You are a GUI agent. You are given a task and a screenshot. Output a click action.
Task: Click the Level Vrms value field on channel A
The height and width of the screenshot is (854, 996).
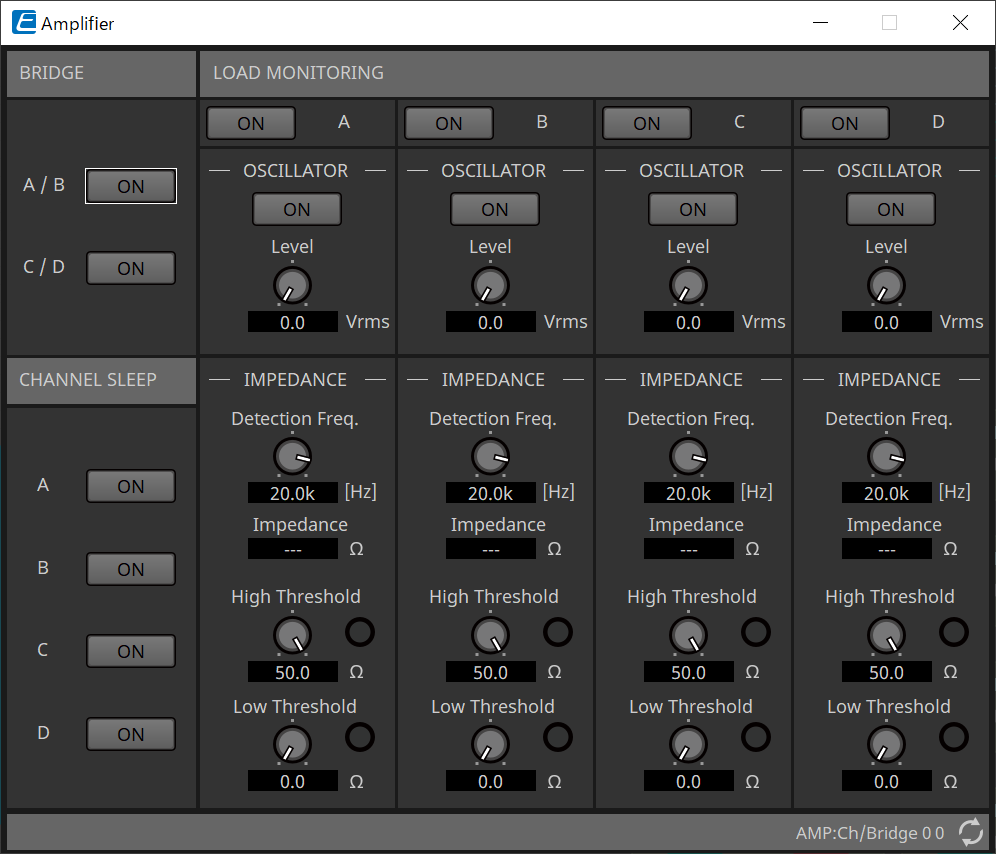point(292,321)
